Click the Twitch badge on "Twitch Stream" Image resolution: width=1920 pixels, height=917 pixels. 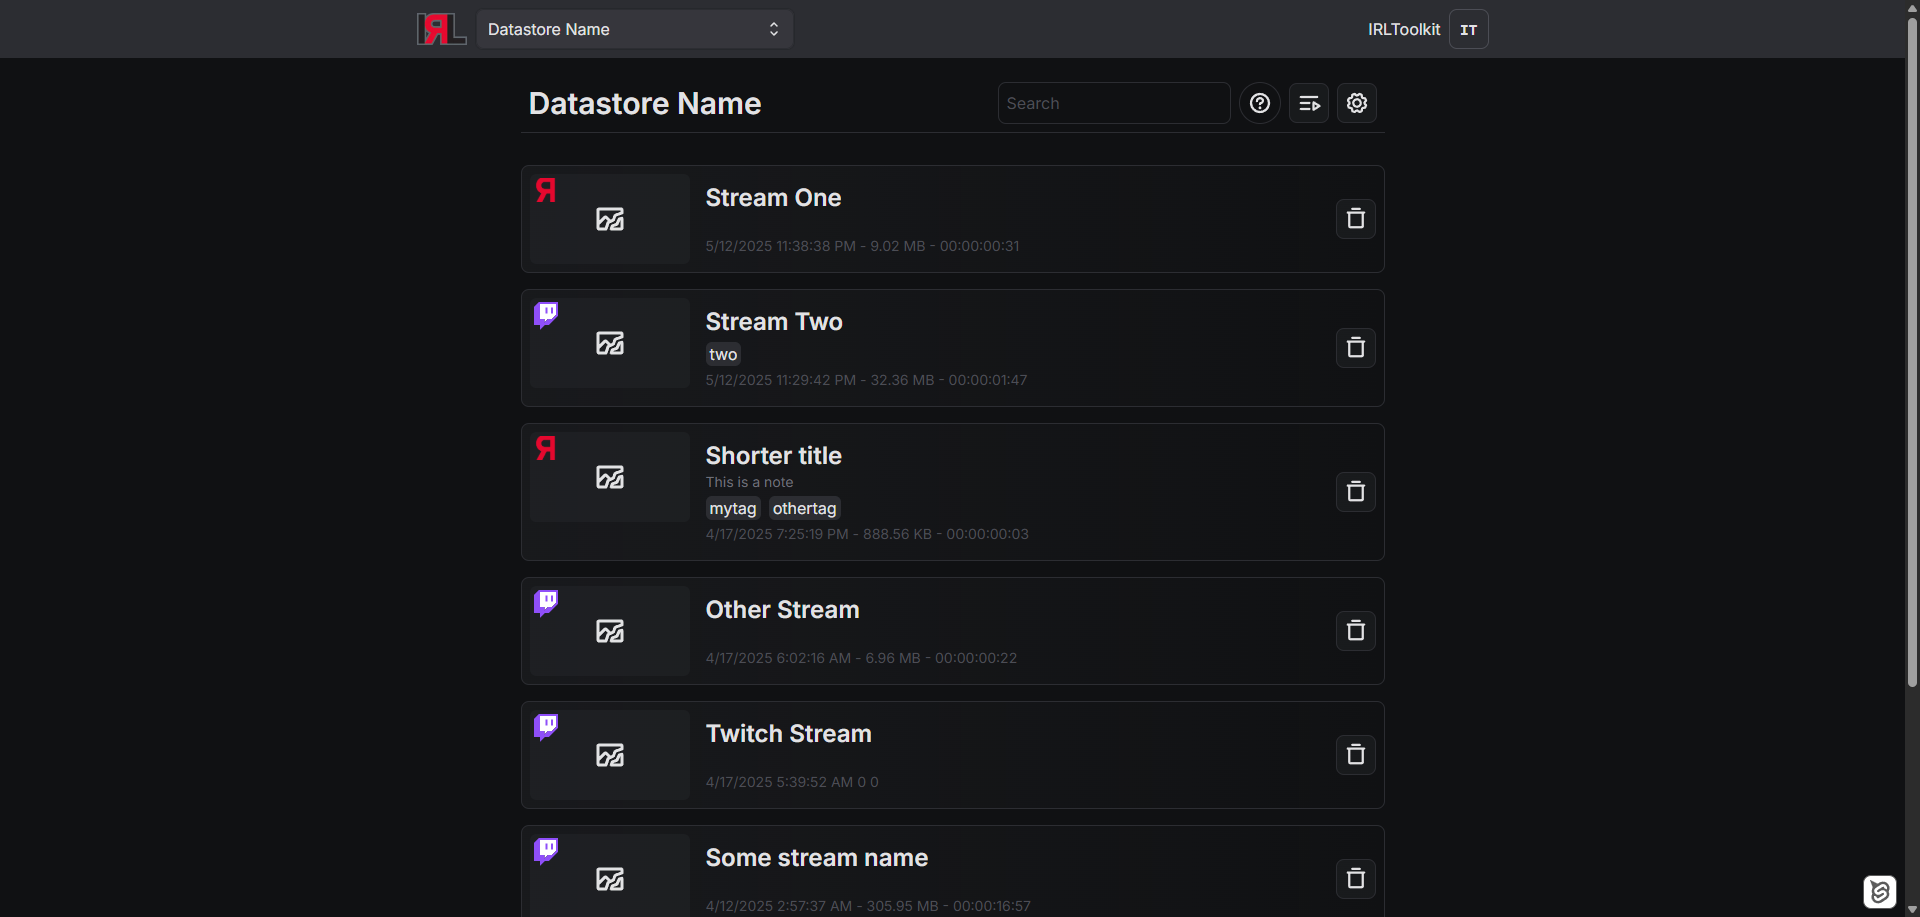point(546,726)
